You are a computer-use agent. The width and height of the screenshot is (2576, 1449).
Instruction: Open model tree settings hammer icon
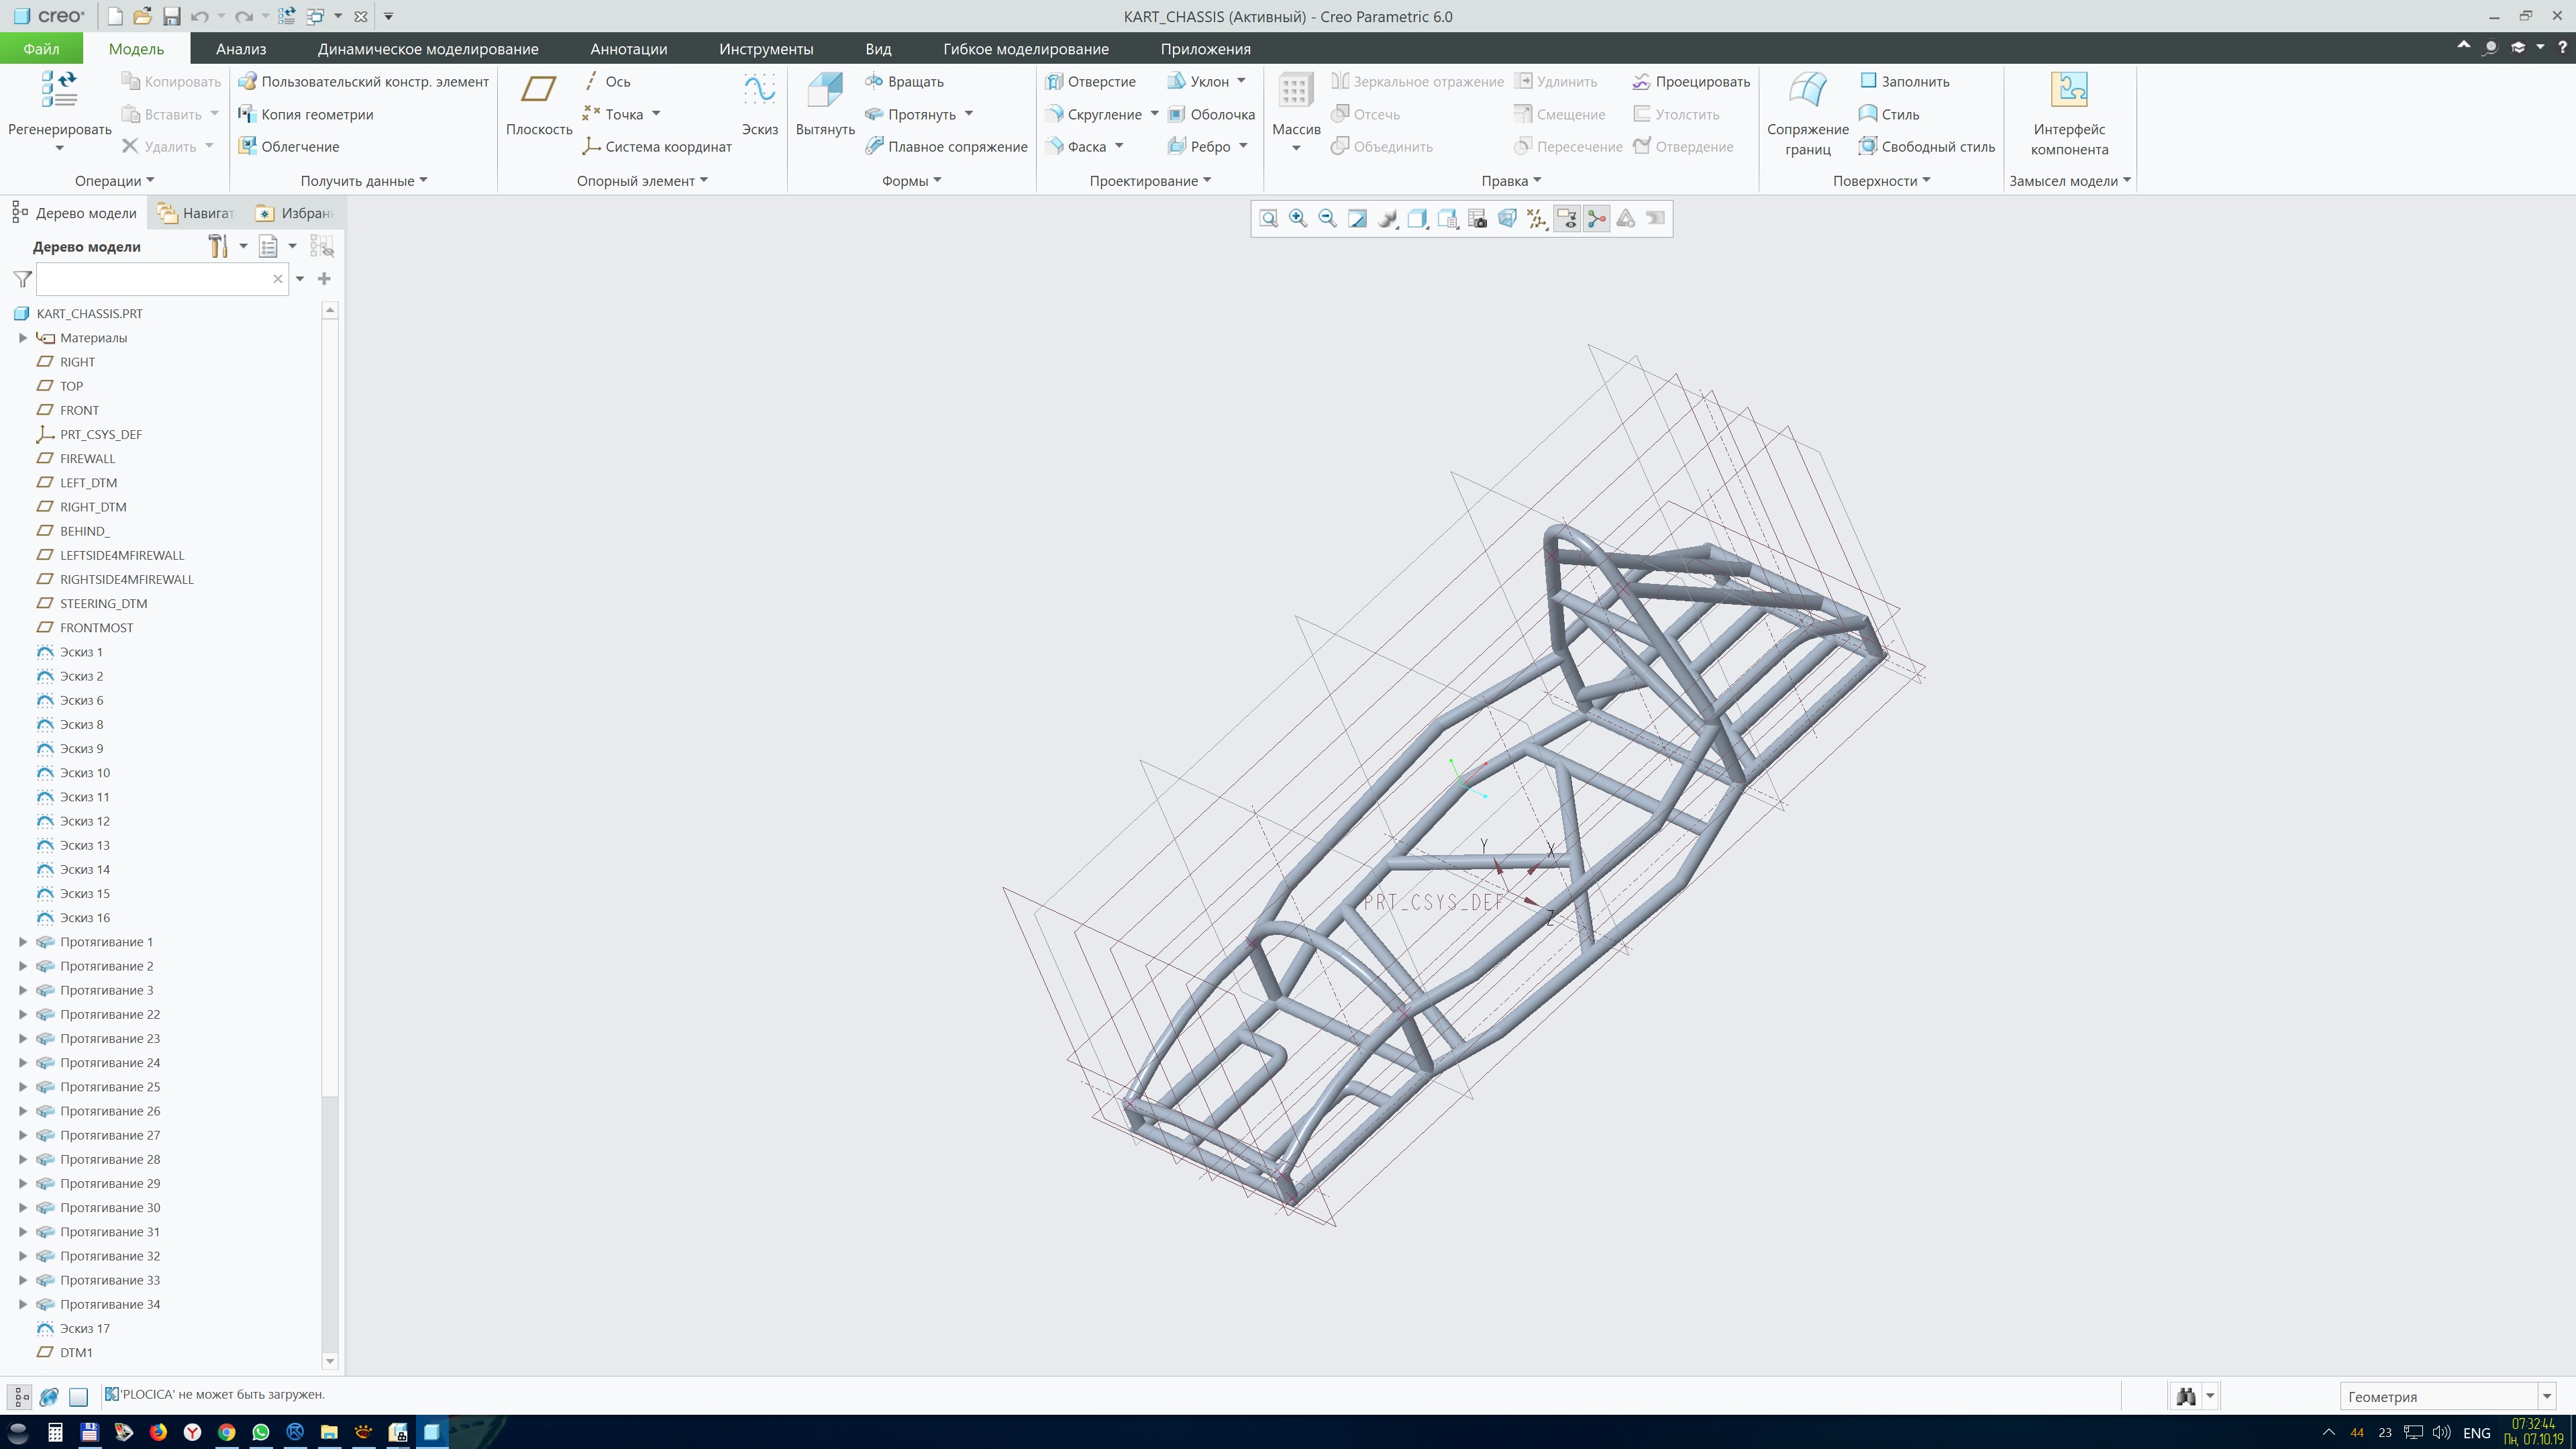pyautogui.click(x=218, y=246)
